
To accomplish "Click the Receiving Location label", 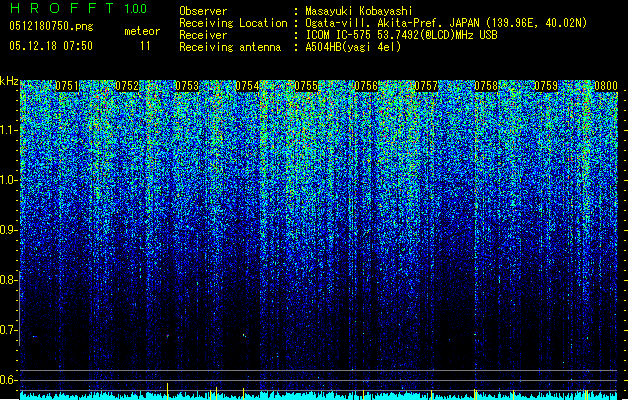I will 233,23.
